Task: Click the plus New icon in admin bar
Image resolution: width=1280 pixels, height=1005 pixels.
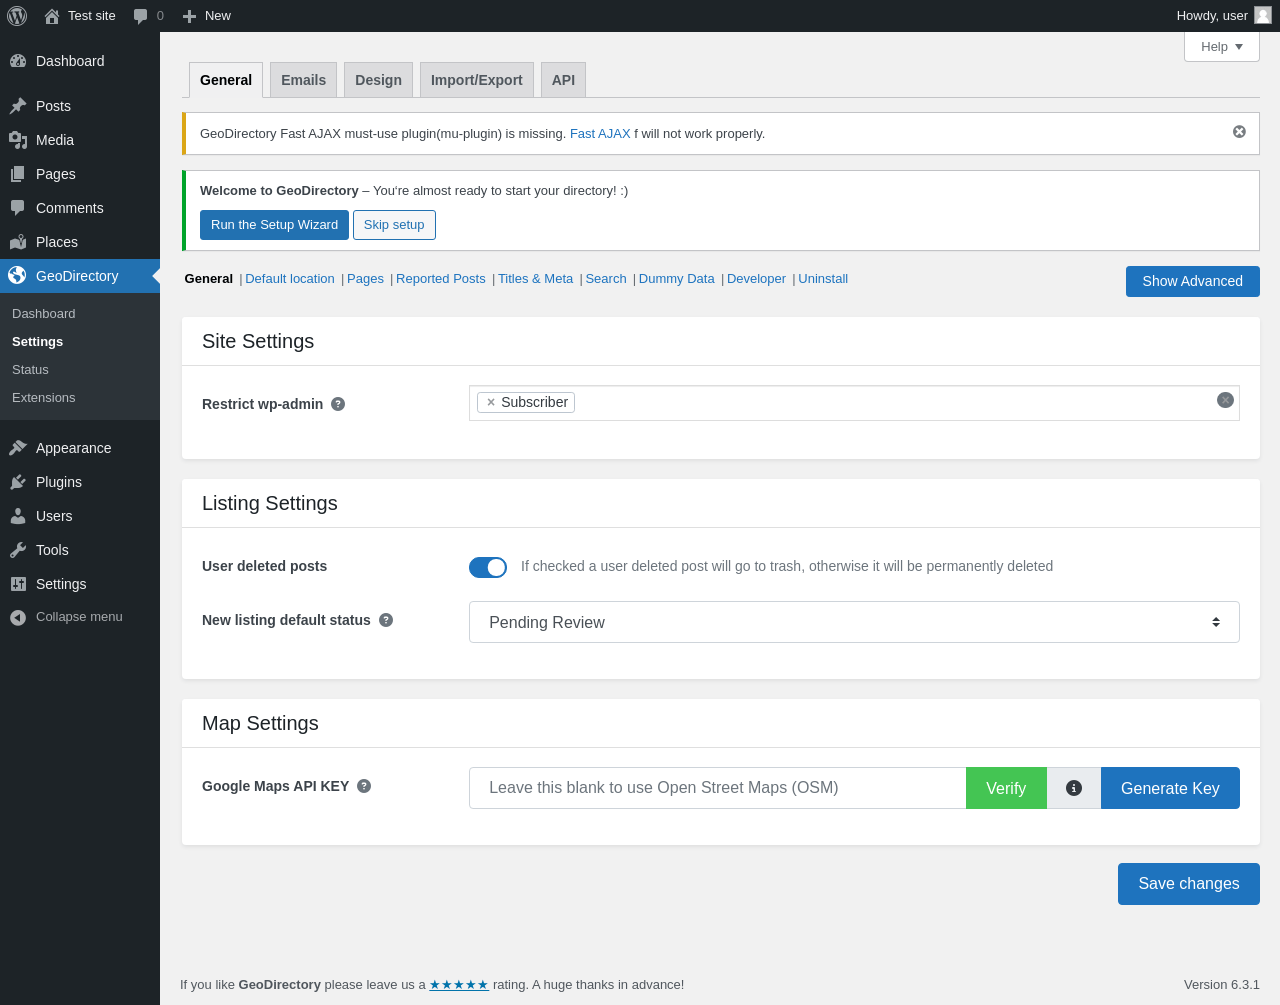Action: [x=189, y=16]
